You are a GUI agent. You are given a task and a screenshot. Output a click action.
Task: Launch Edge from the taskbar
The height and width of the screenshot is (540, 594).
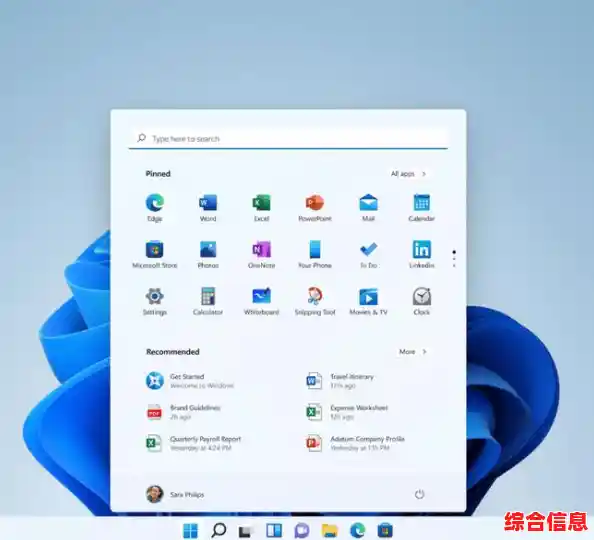(358, 530)
